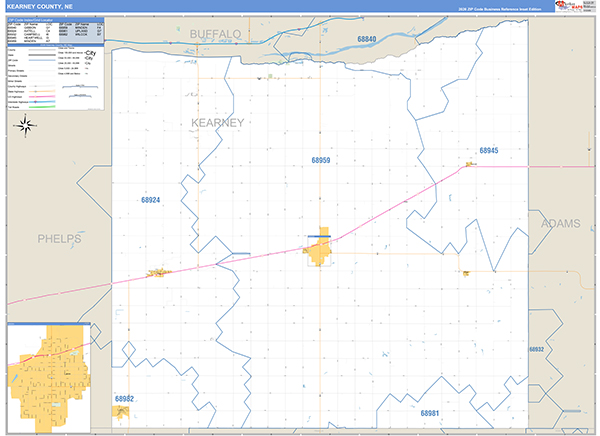This screenshot has height=436, width=600.
Task: Click the KEARNEY county label
Action: click(217, 123)
